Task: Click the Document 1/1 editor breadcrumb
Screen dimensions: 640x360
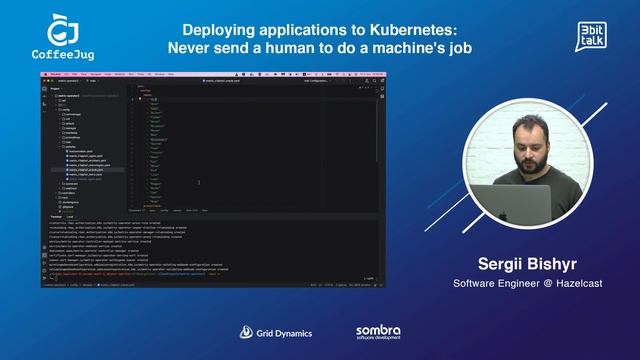Action: point(137,210)
